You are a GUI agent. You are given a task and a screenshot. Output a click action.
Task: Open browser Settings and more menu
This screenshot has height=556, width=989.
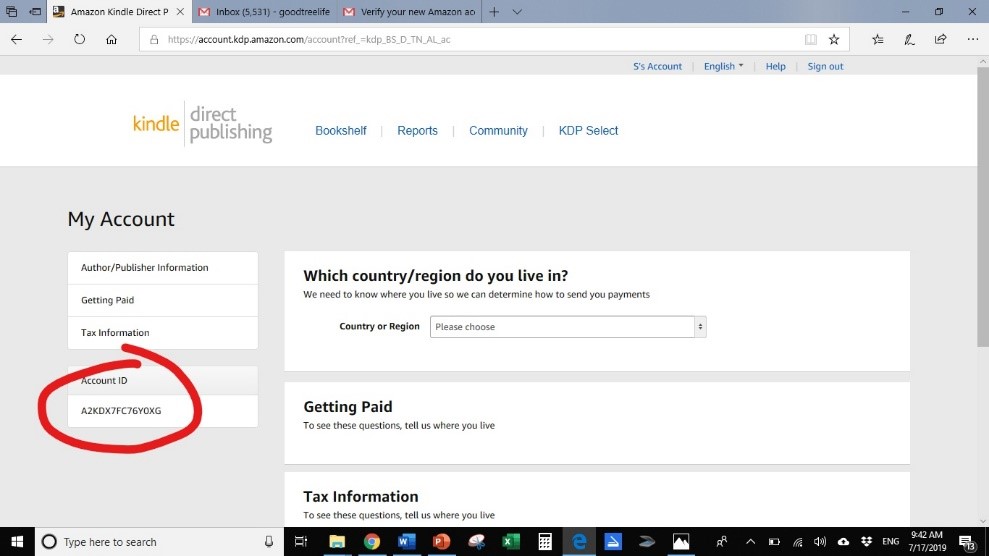pyautogui.click(x=972, y=39)
